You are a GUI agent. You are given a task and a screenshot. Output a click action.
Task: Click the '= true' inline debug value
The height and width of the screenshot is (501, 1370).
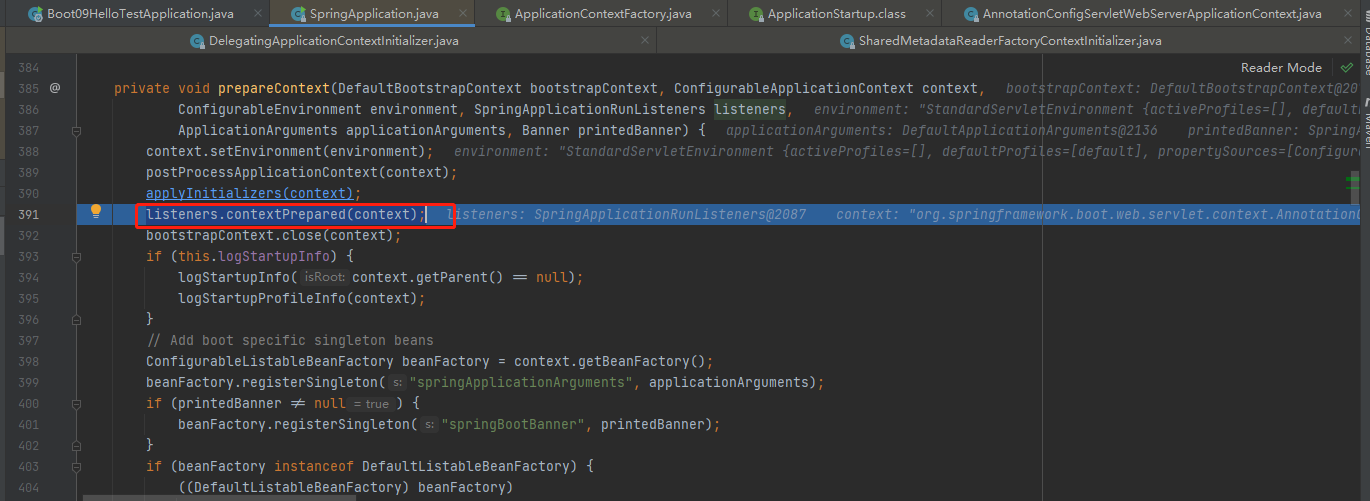click(370, 403)
